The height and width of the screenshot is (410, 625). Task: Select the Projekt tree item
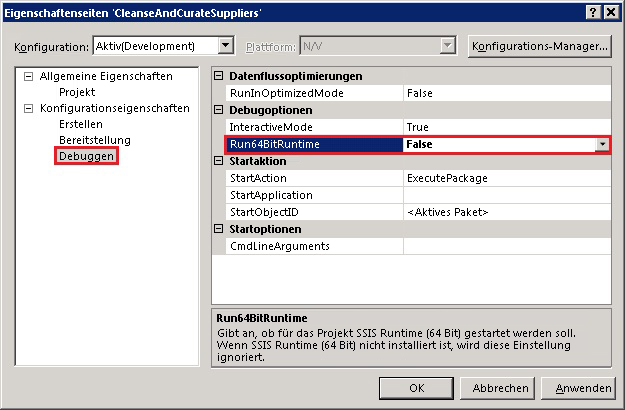pos(77,92)
